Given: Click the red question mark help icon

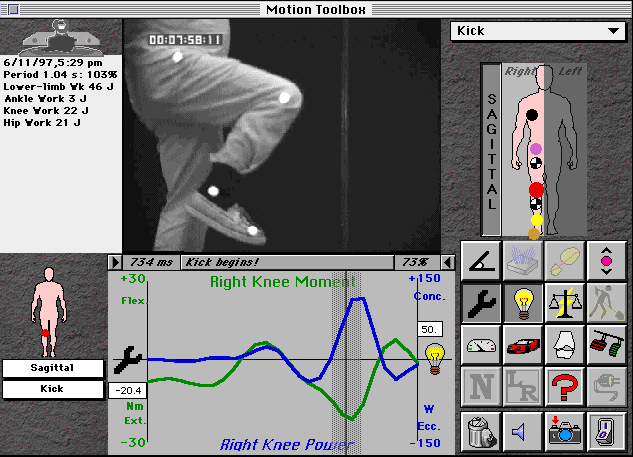Looking at the screenshot, I should [564, 387].
